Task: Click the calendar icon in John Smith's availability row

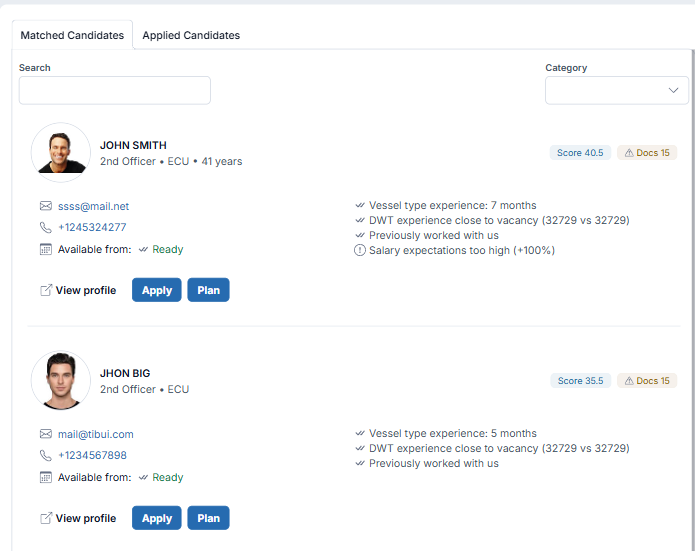Action: pos(46,249)
